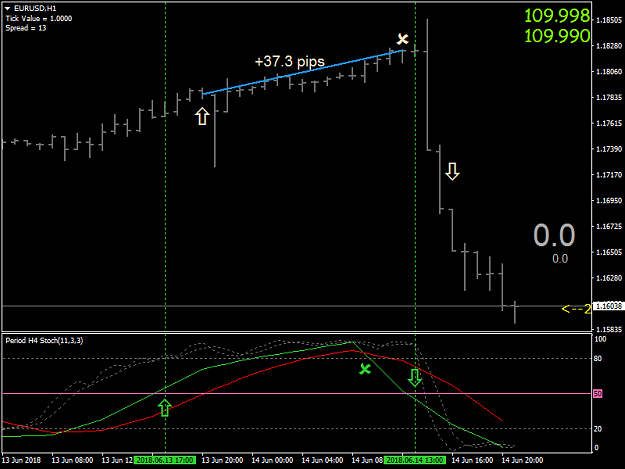The height and width of the screenshot is (469, 625).
Task: Click the green down arrow in stochastic panel
Action: coord(415,378)
